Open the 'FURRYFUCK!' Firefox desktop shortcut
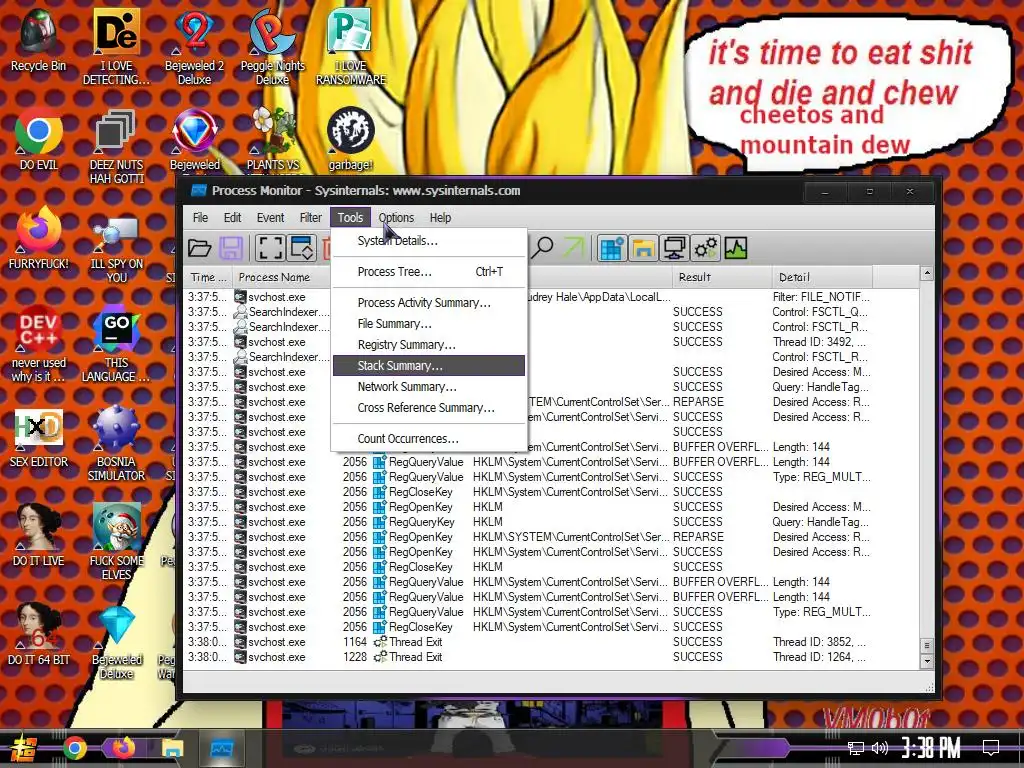 39,238
